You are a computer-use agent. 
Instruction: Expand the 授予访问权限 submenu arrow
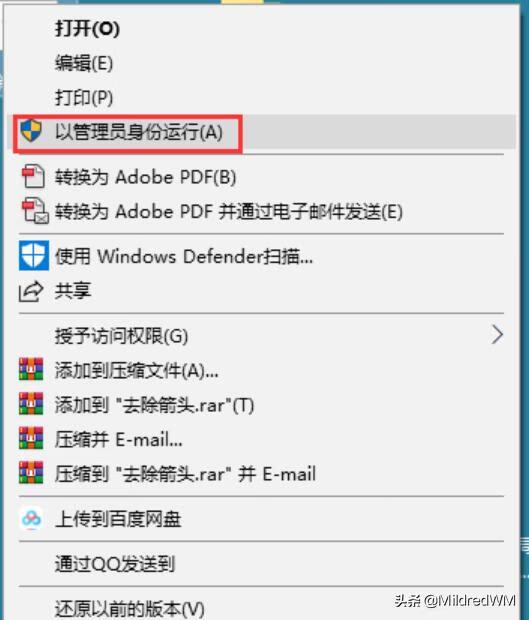pos(497,335)
